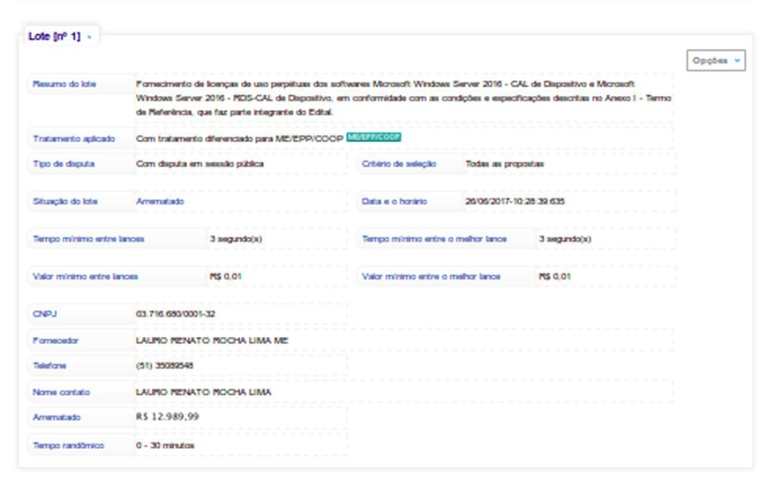This screenshot has height=486, width=768.
Task: Click the green ME/EPP/COOP badge
Action: (373, 137)
